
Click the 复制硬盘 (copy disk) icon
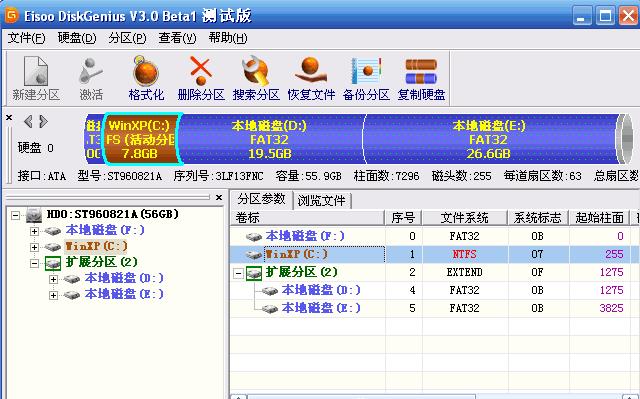(x=421, y=78)
